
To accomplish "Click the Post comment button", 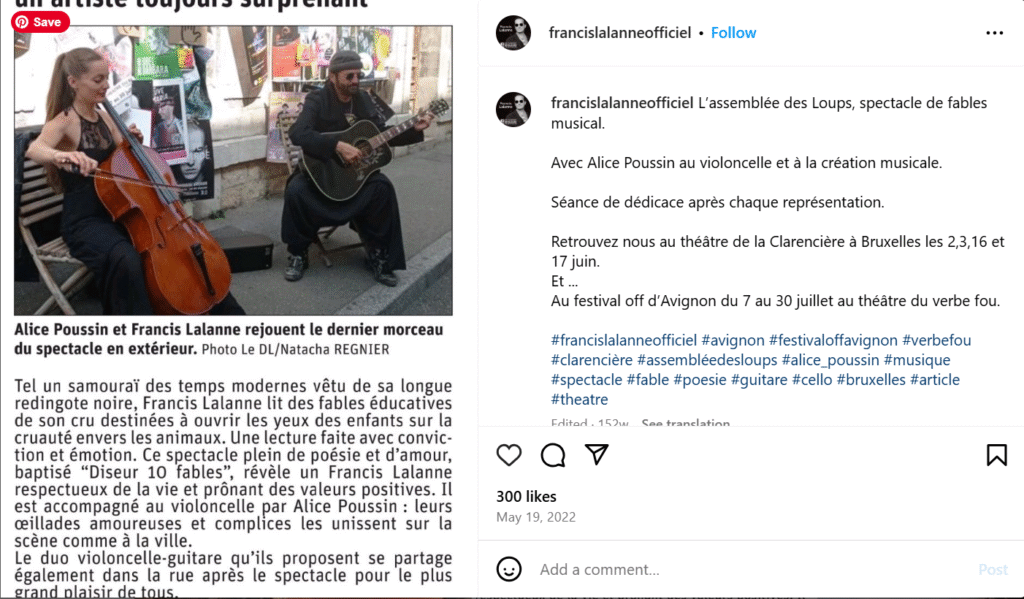I will pyautogui.click(x=993, y=570).
